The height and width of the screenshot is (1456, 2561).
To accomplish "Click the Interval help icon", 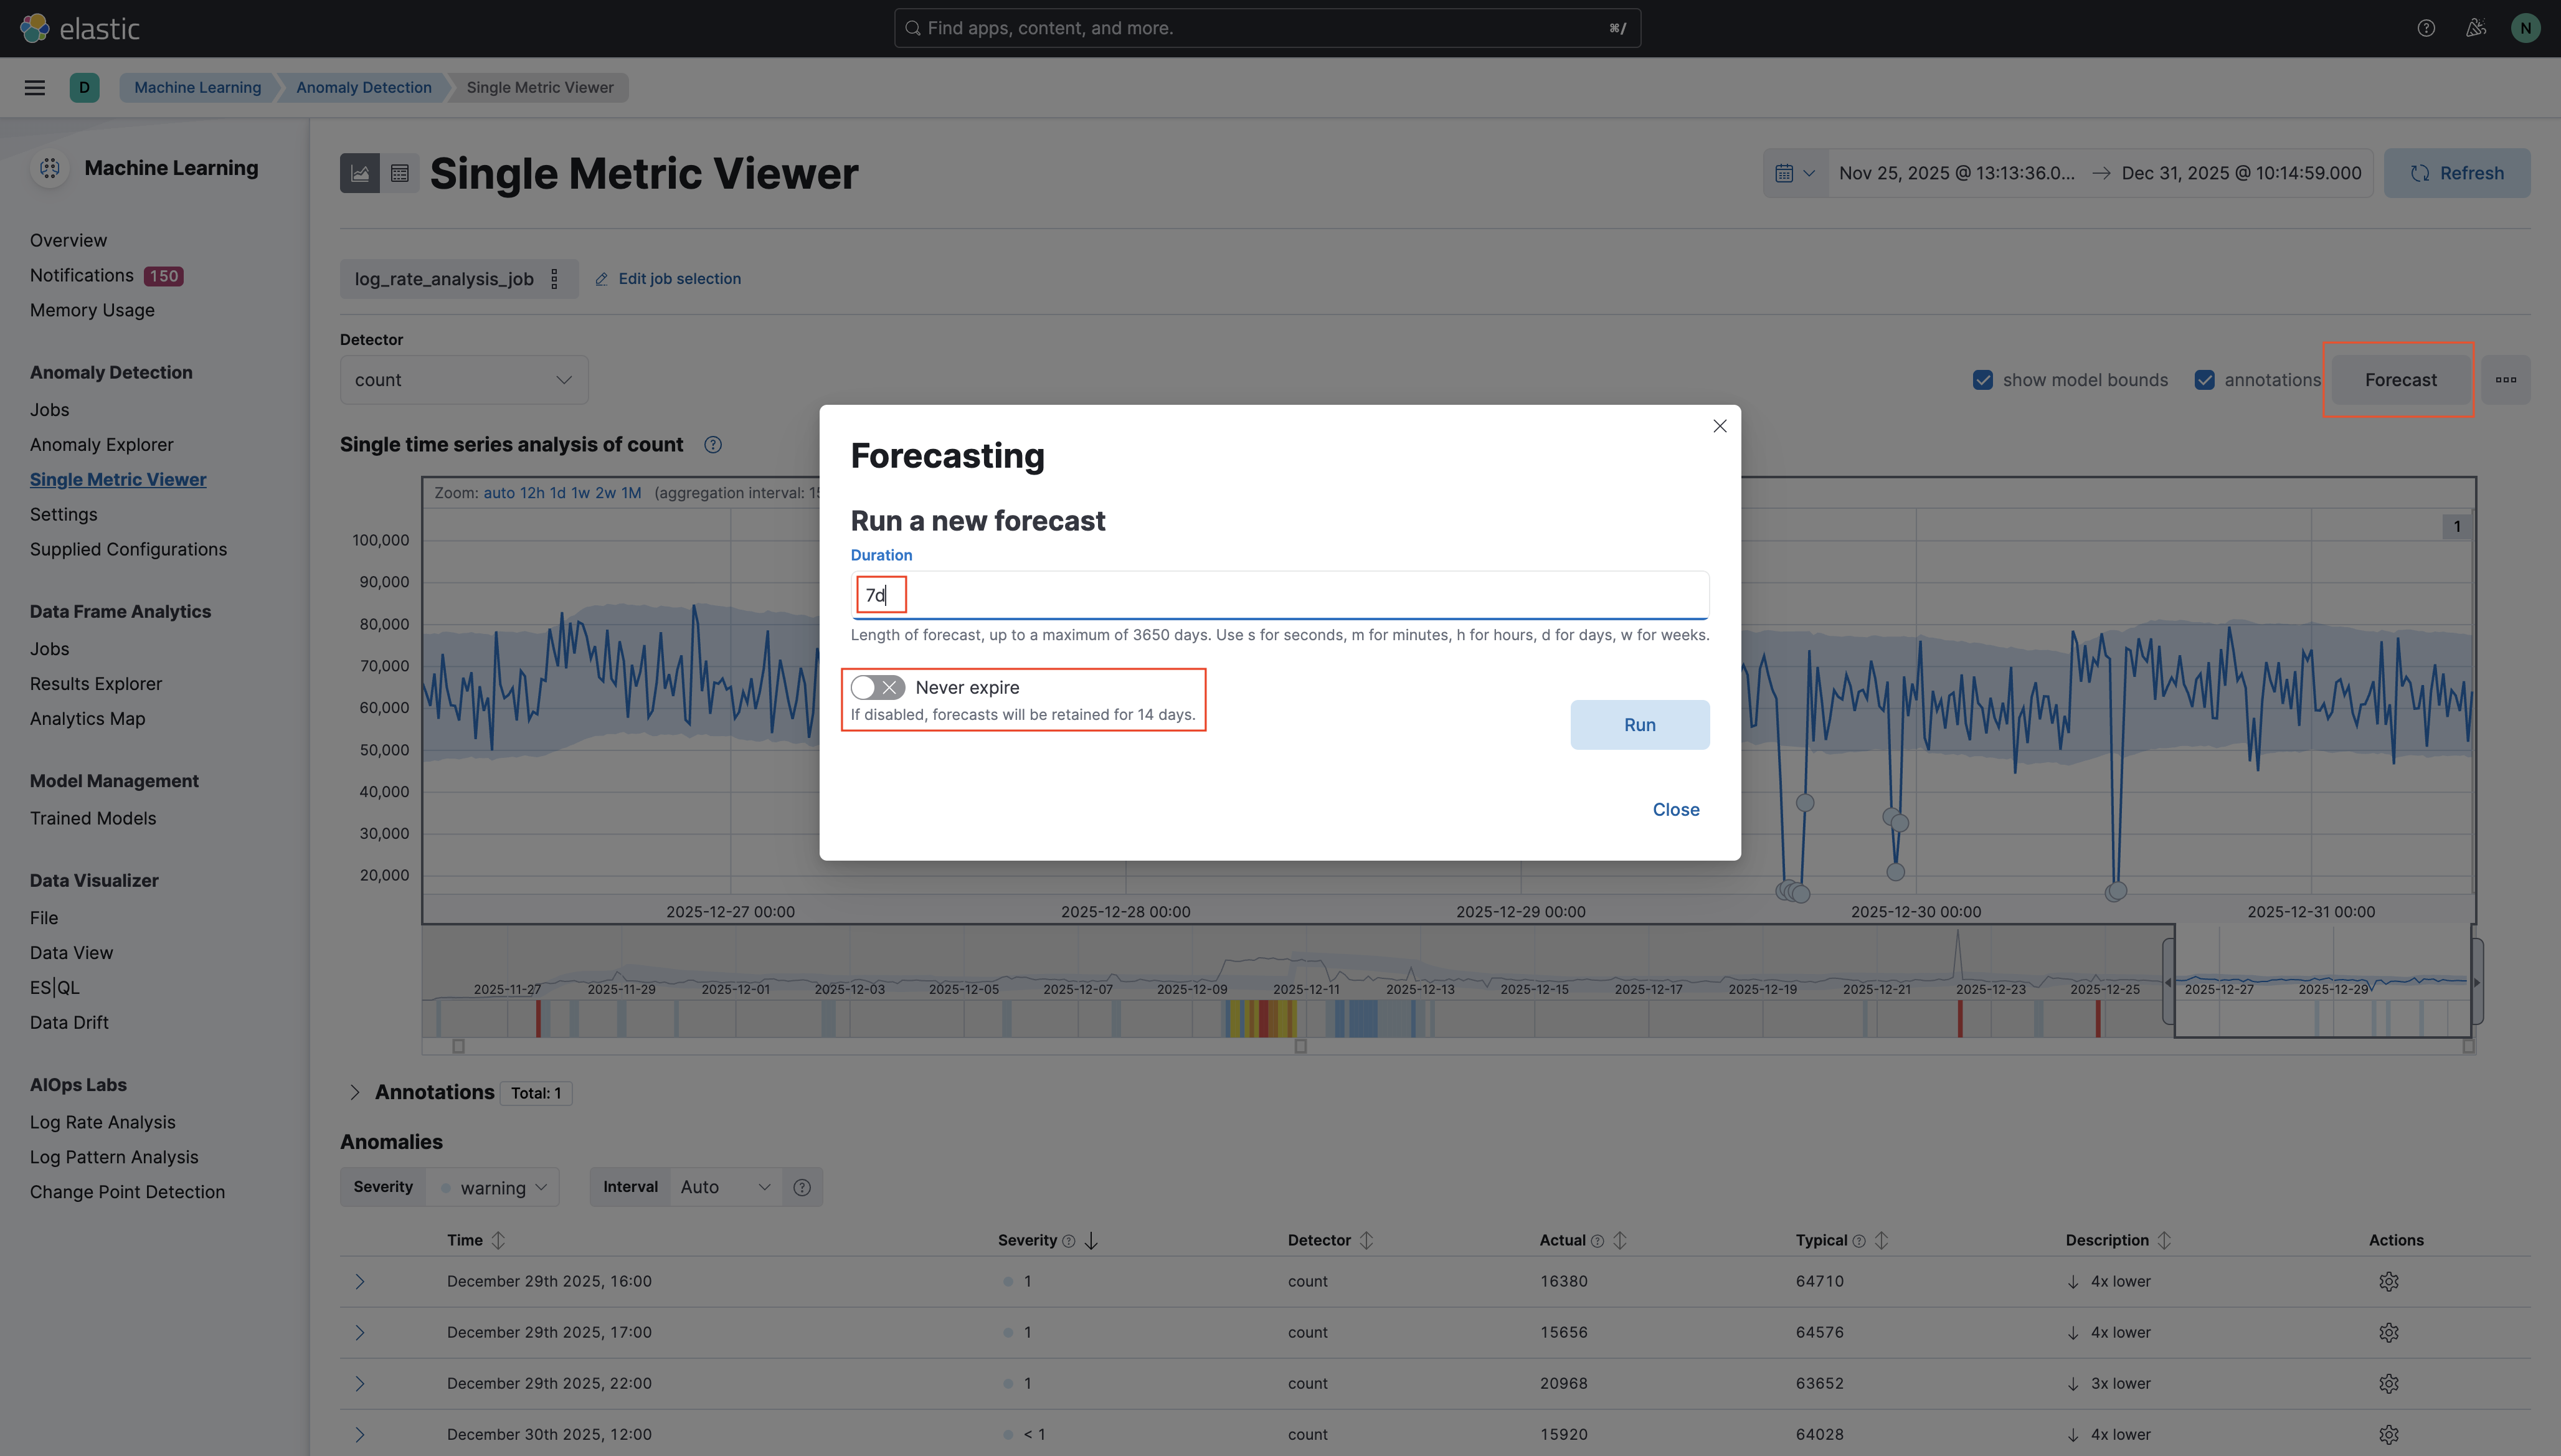I will (x=802, y=1187).
